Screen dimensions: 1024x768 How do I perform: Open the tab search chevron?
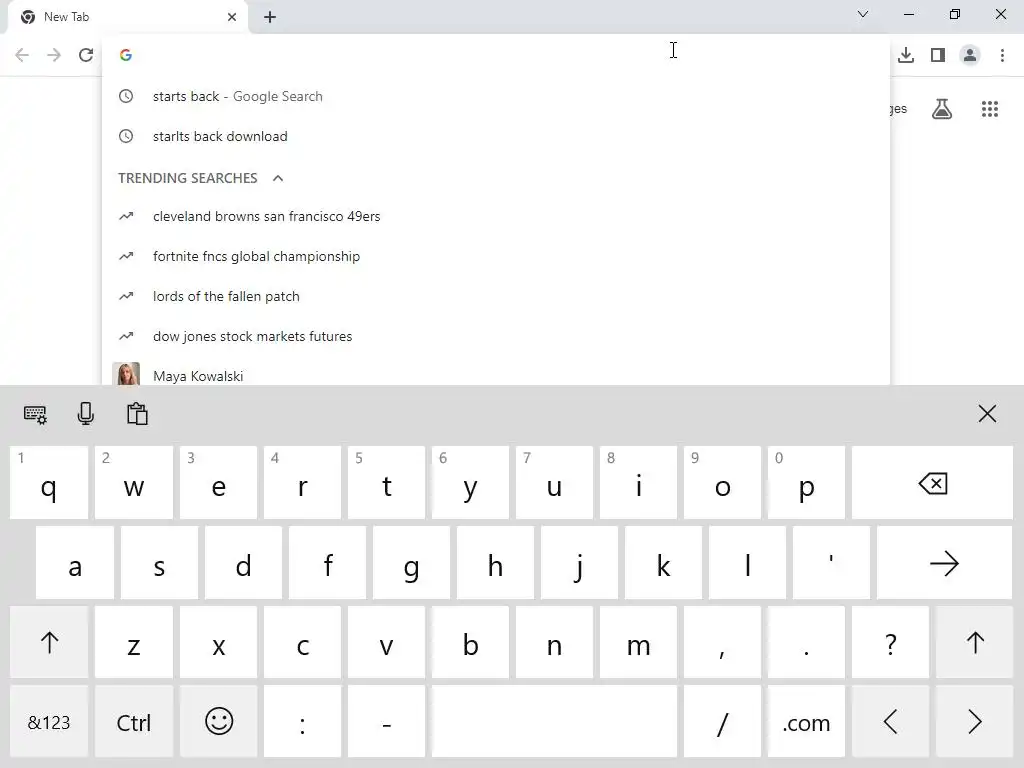pos(863,14)
